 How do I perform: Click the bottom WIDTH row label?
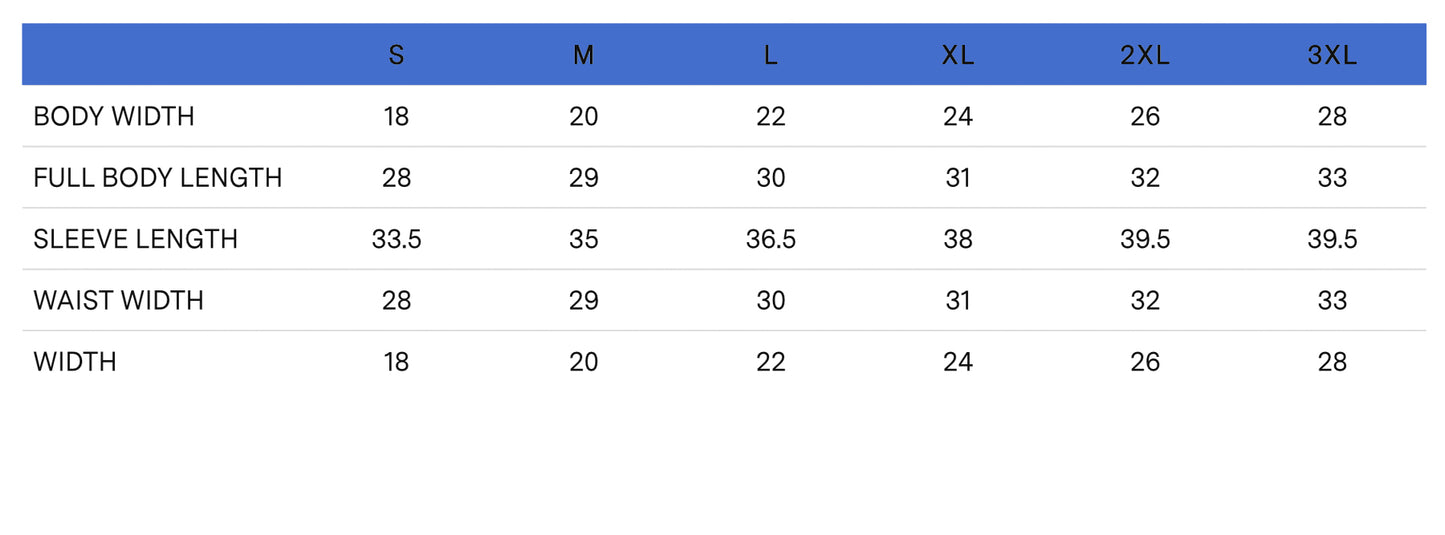tap(75, 362)
